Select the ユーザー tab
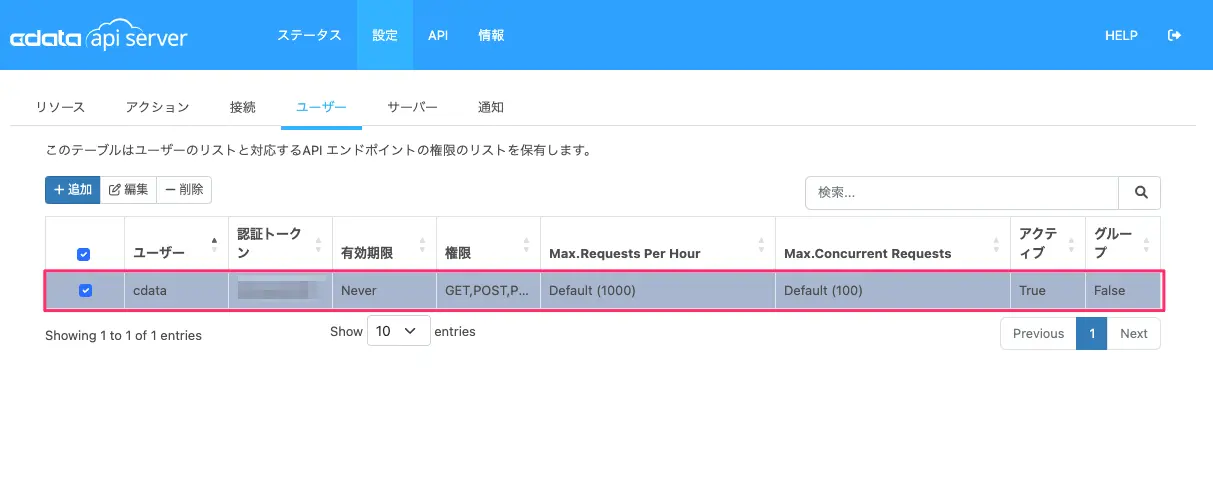Image resolution: width=1213 pixels, height=498 pixels. click(321, 107)
